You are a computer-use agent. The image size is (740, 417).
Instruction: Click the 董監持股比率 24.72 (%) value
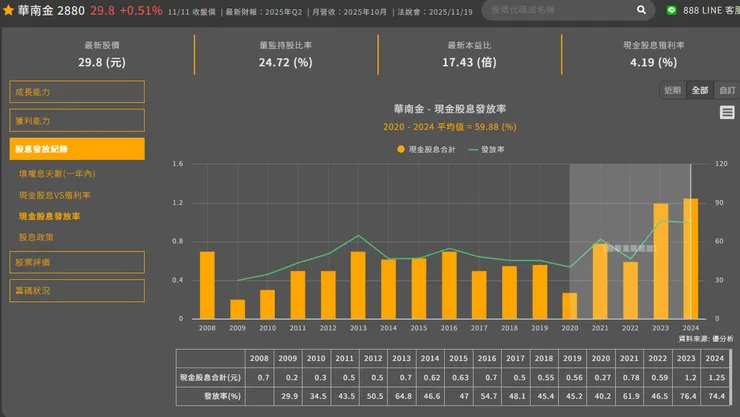coord(286,62)
